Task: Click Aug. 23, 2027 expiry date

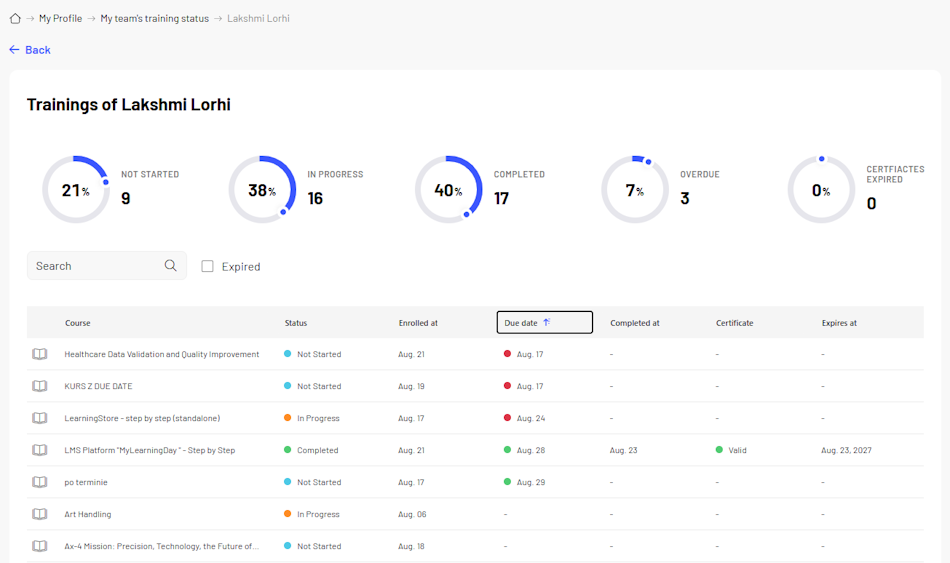Action: click(x=846, y=450)
